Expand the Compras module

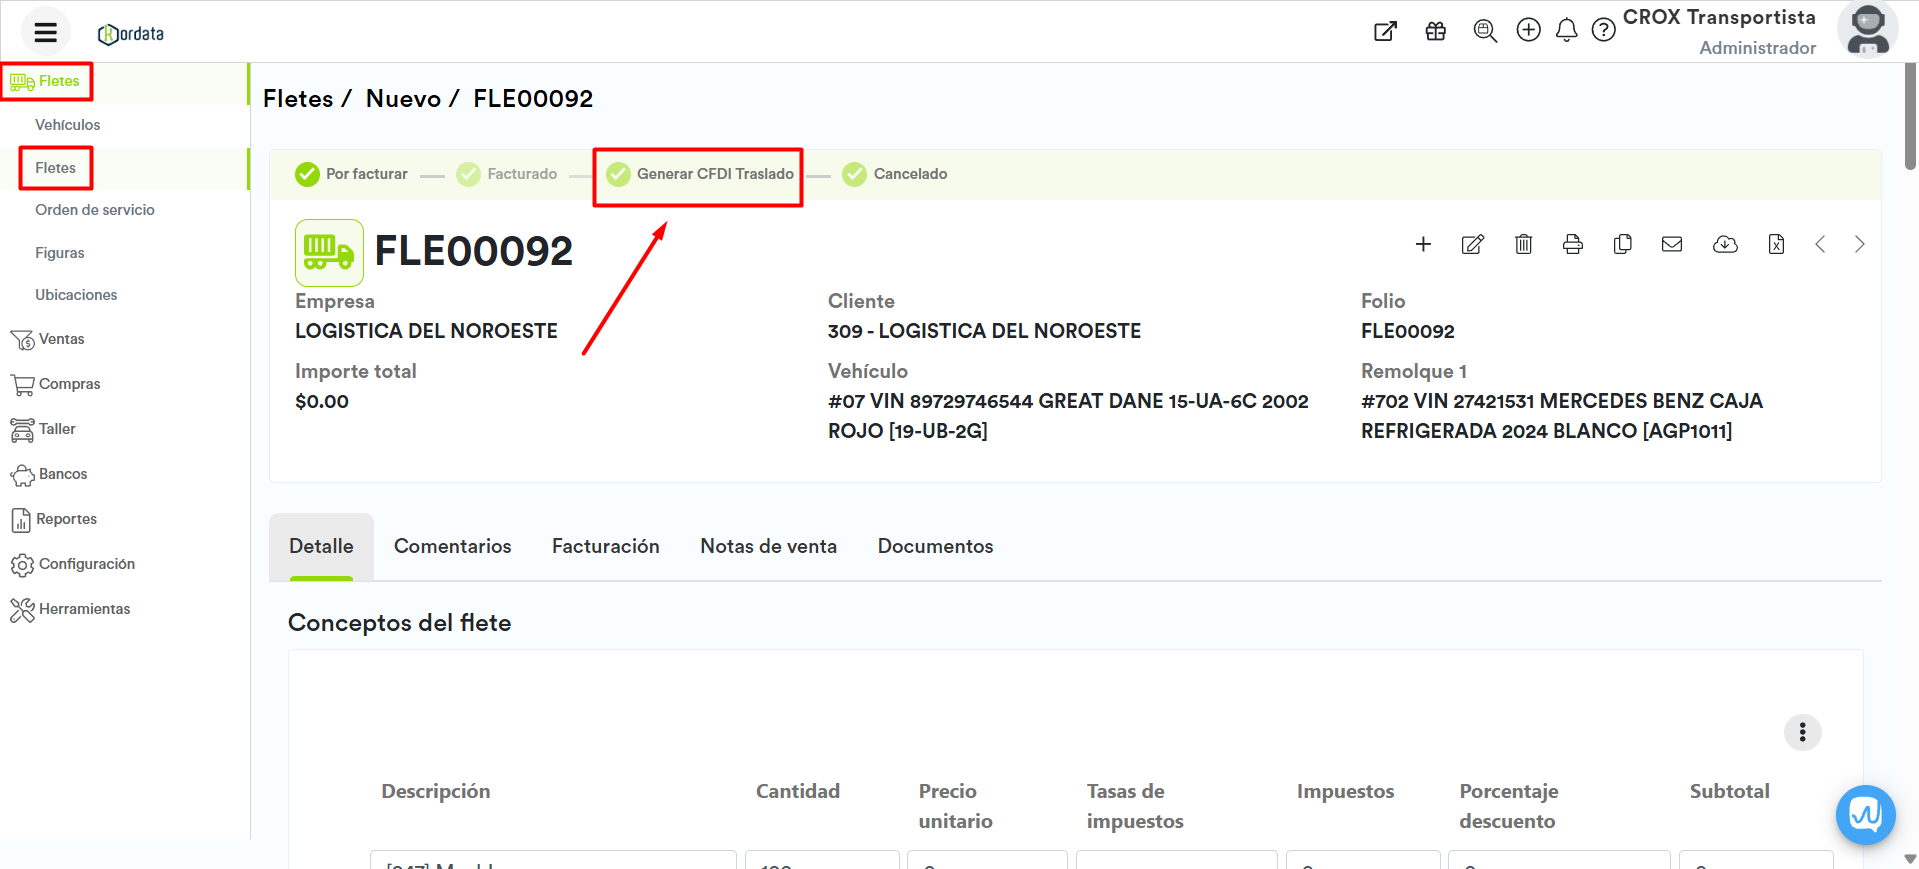(x=55, y=384)
